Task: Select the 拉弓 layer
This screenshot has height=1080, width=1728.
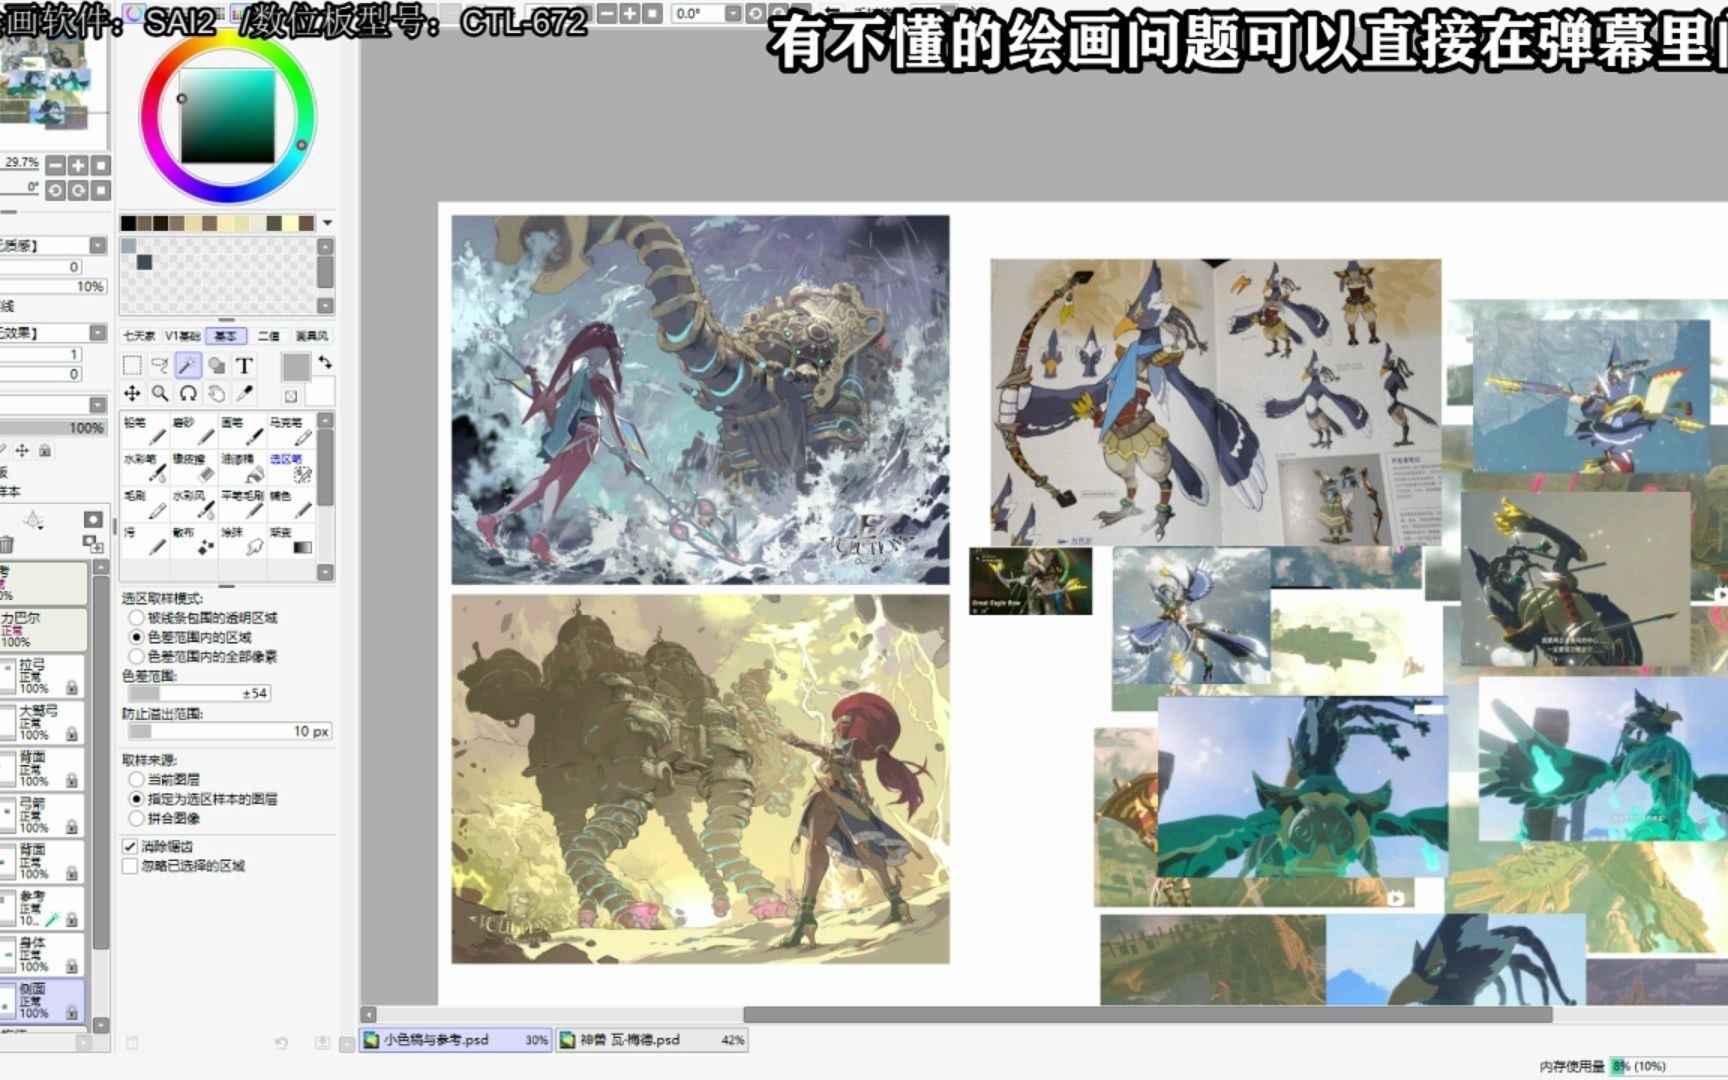Action: [43, 677]
